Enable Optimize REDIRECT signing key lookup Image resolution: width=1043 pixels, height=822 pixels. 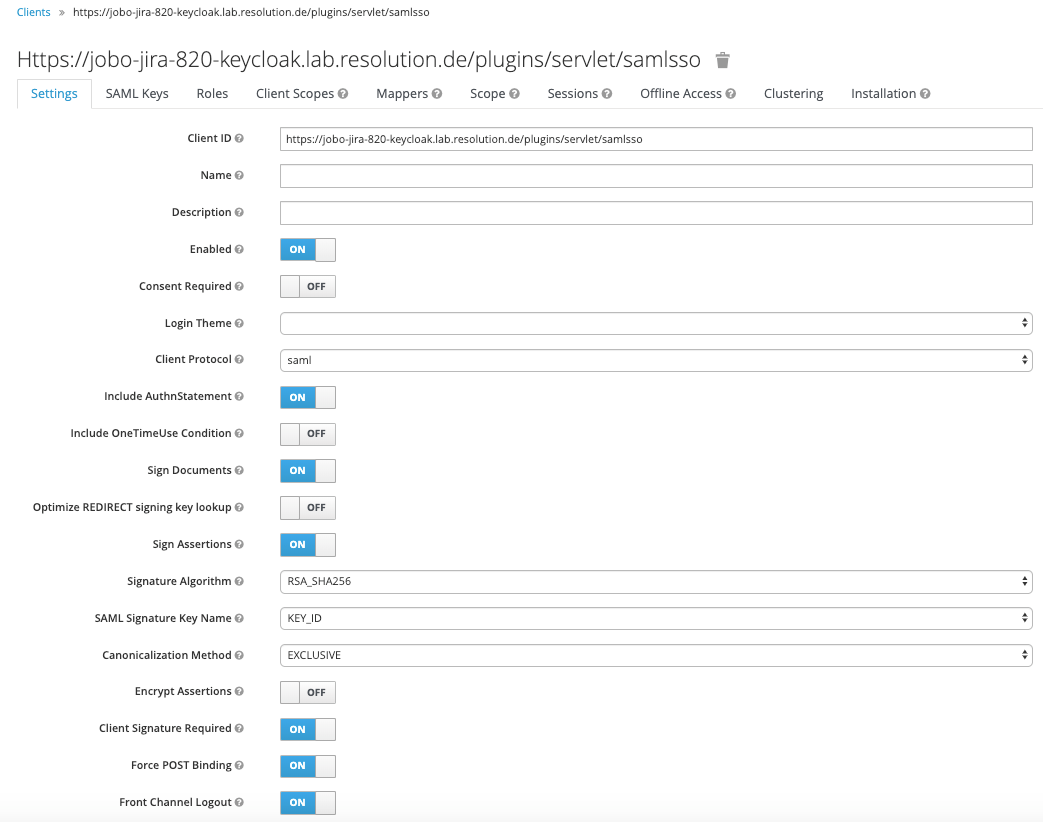308,508
